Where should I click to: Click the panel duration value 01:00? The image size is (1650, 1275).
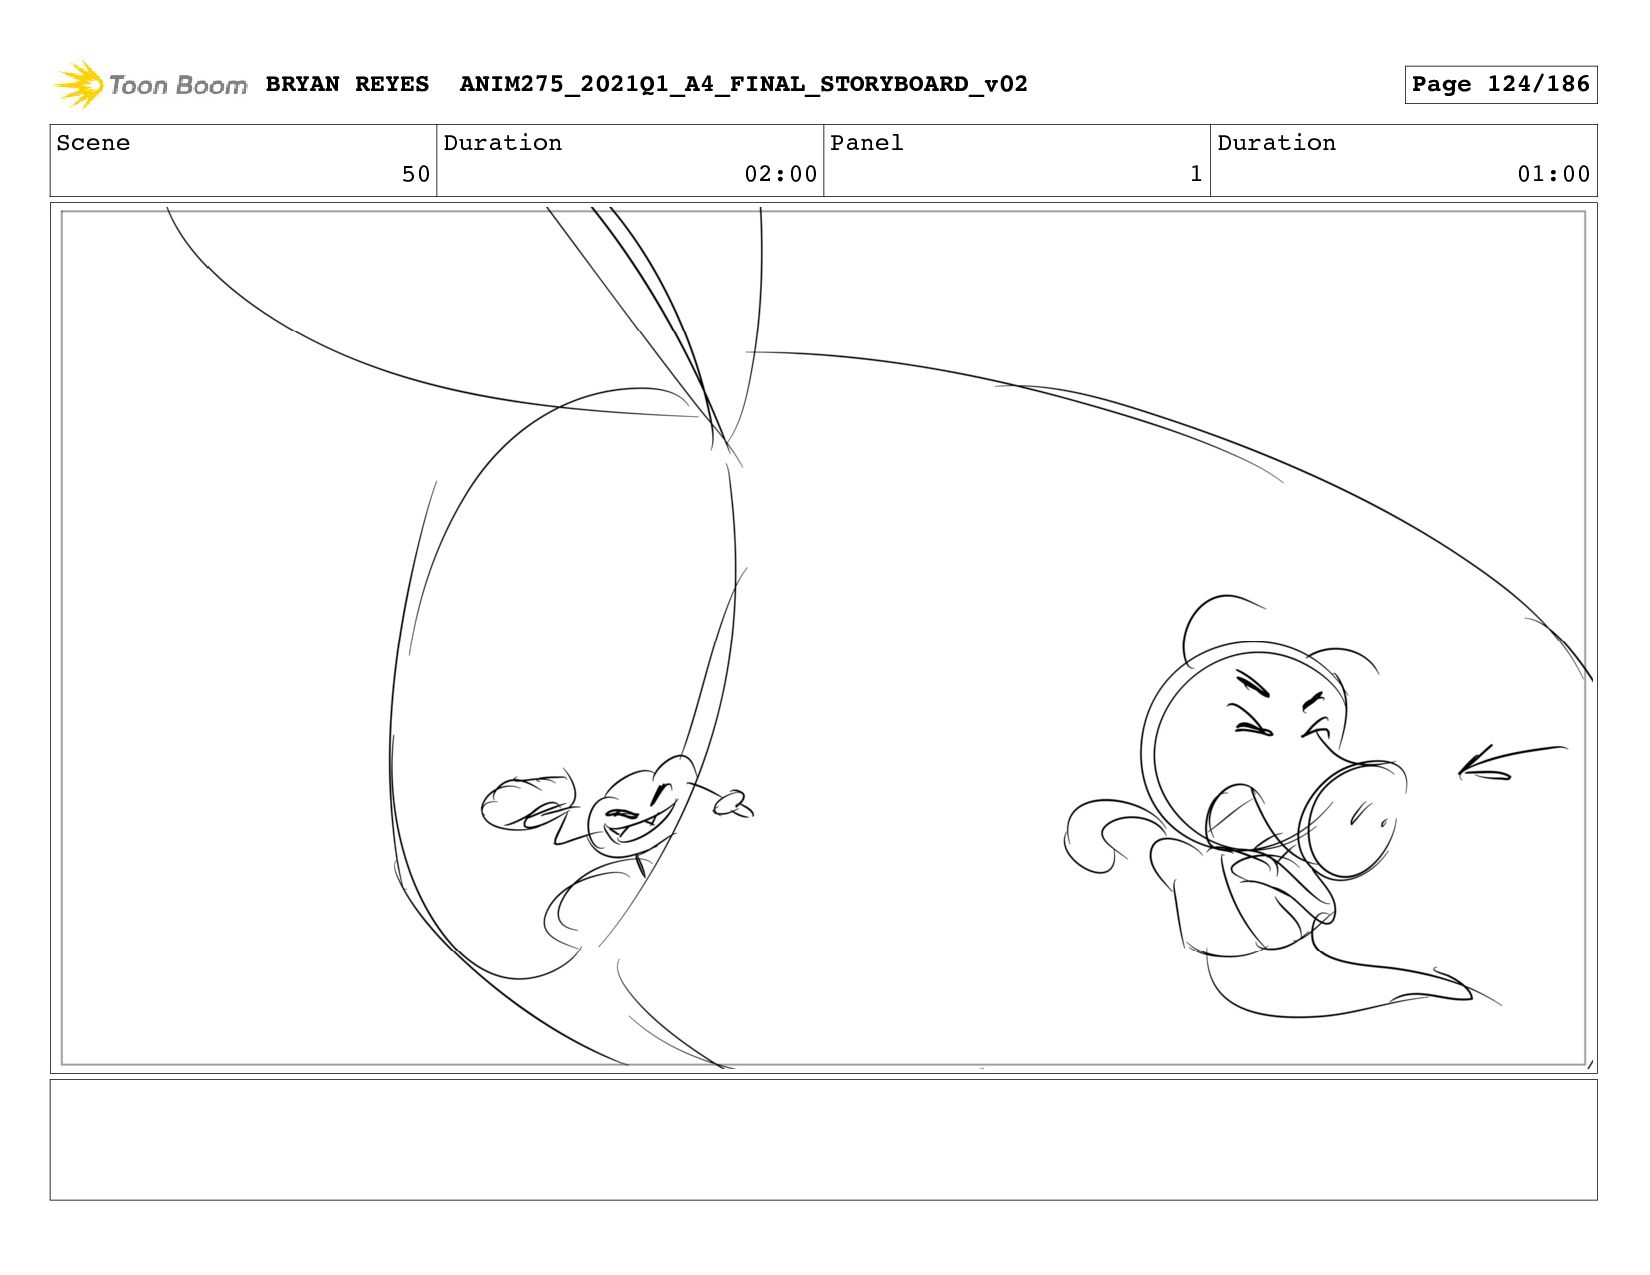(1553, 174)
